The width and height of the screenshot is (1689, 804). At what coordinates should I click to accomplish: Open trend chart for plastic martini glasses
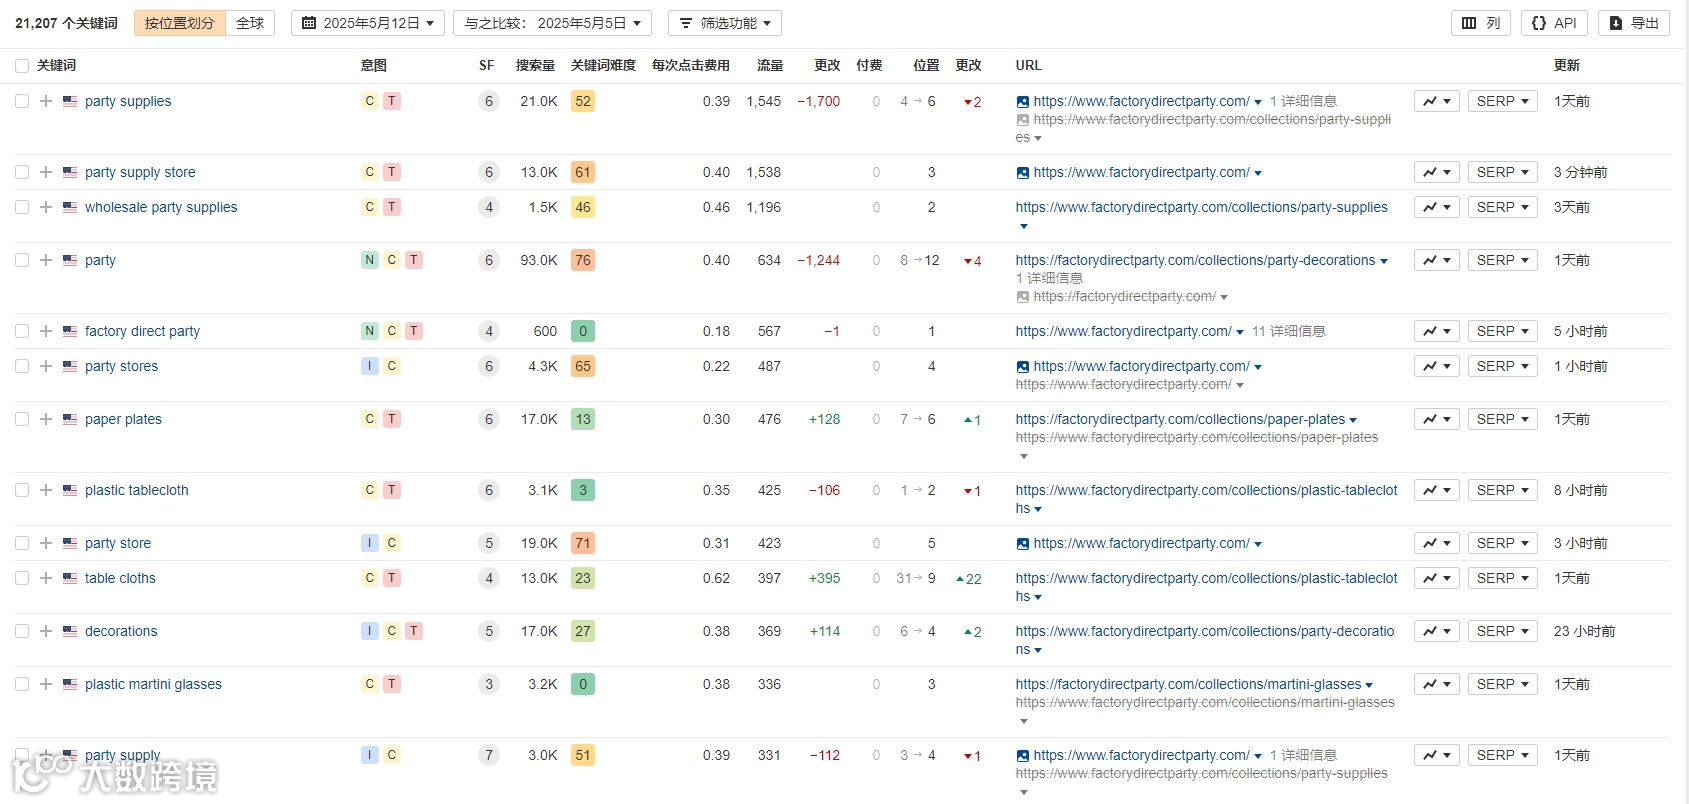pyautogui.click(x=1437, y=684)
